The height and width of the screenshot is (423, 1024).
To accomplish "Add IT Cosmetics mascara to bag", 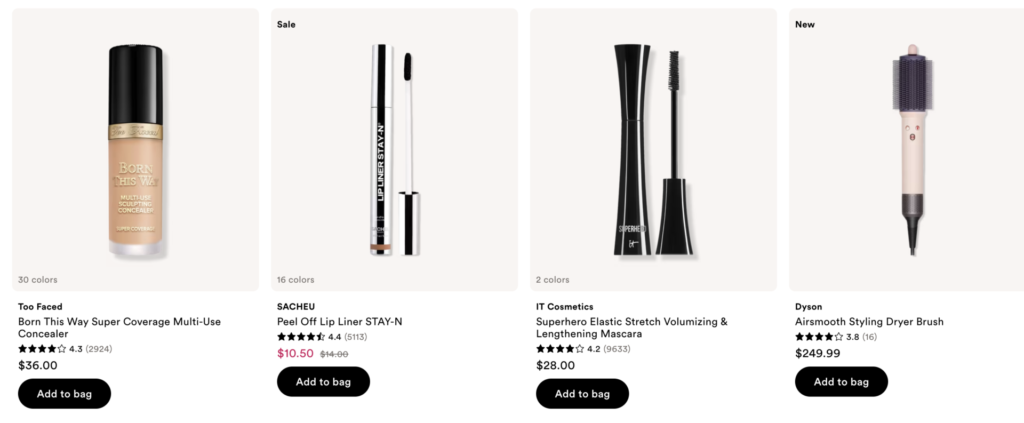I will [583, 394].
